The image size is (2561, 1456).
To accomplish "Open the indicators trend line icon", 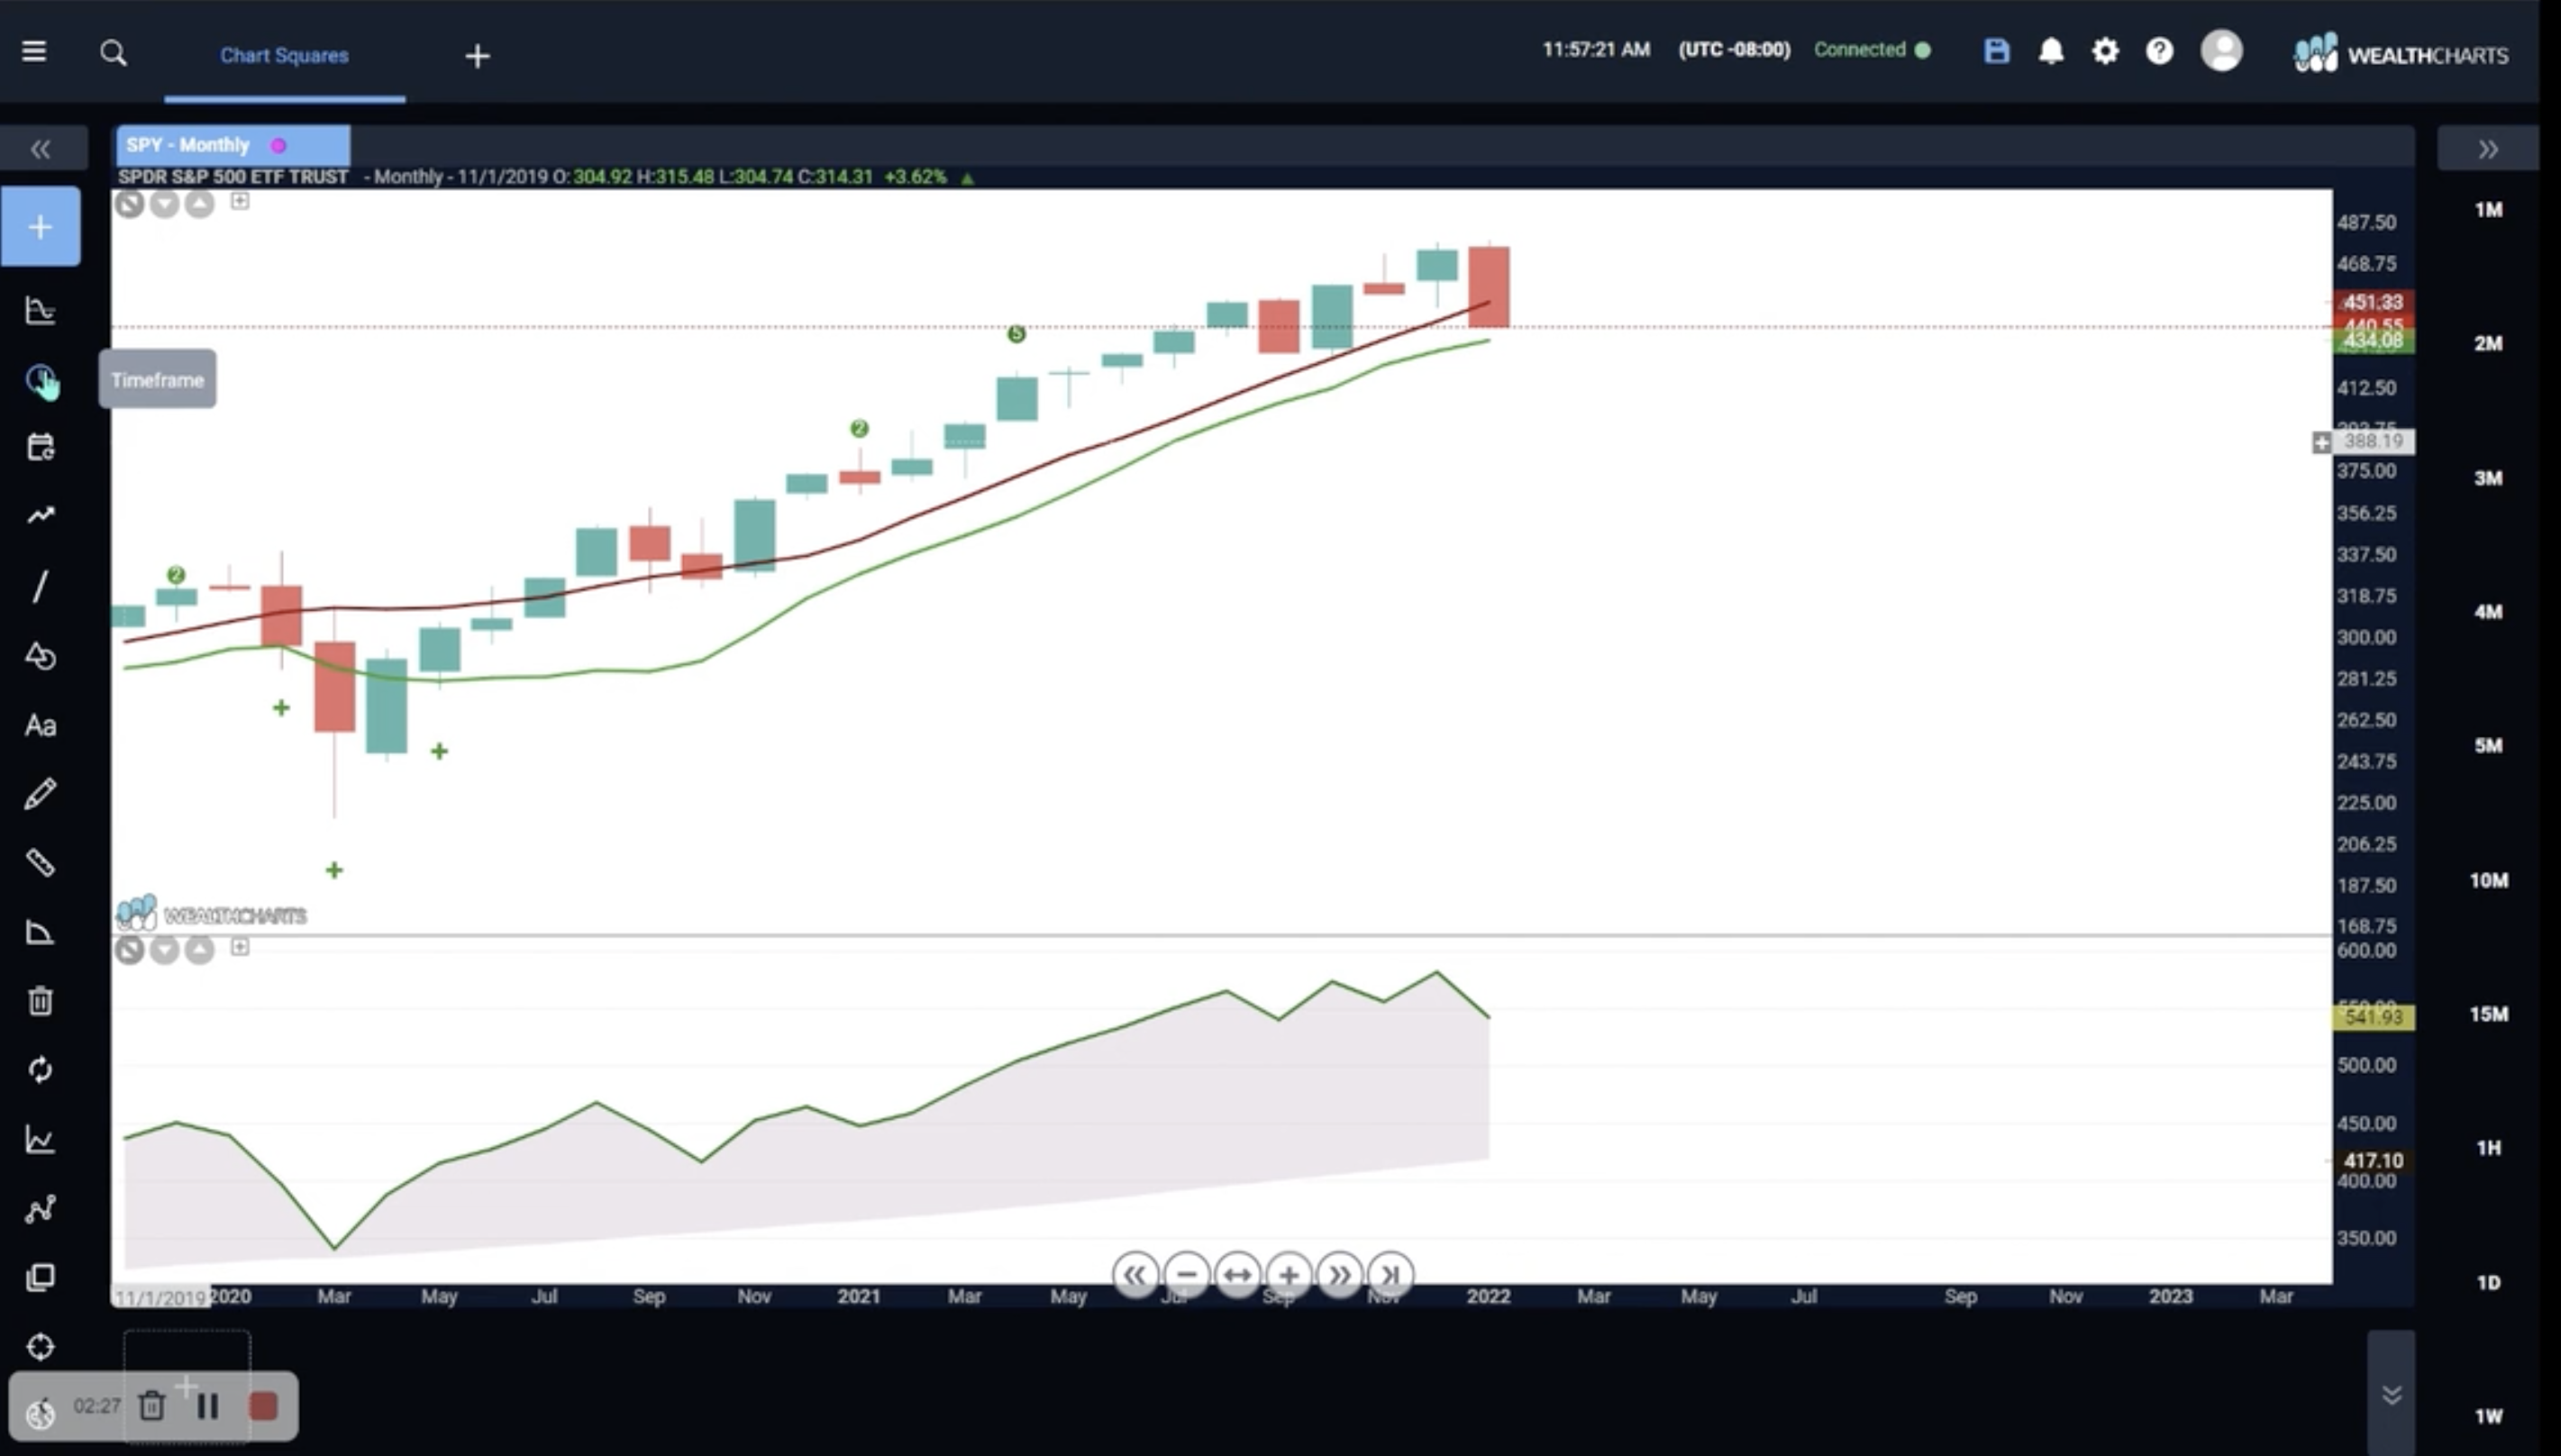I will 40,516.
